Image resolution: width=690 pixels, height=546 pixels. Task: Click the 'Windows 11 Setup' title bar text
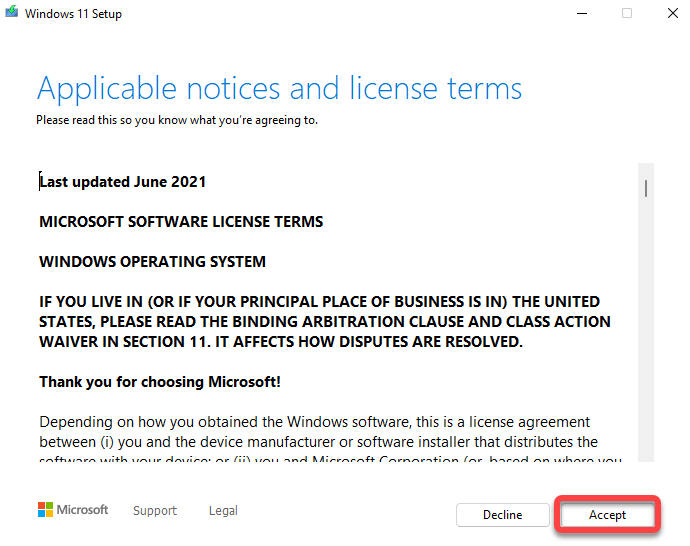point(73,14)
